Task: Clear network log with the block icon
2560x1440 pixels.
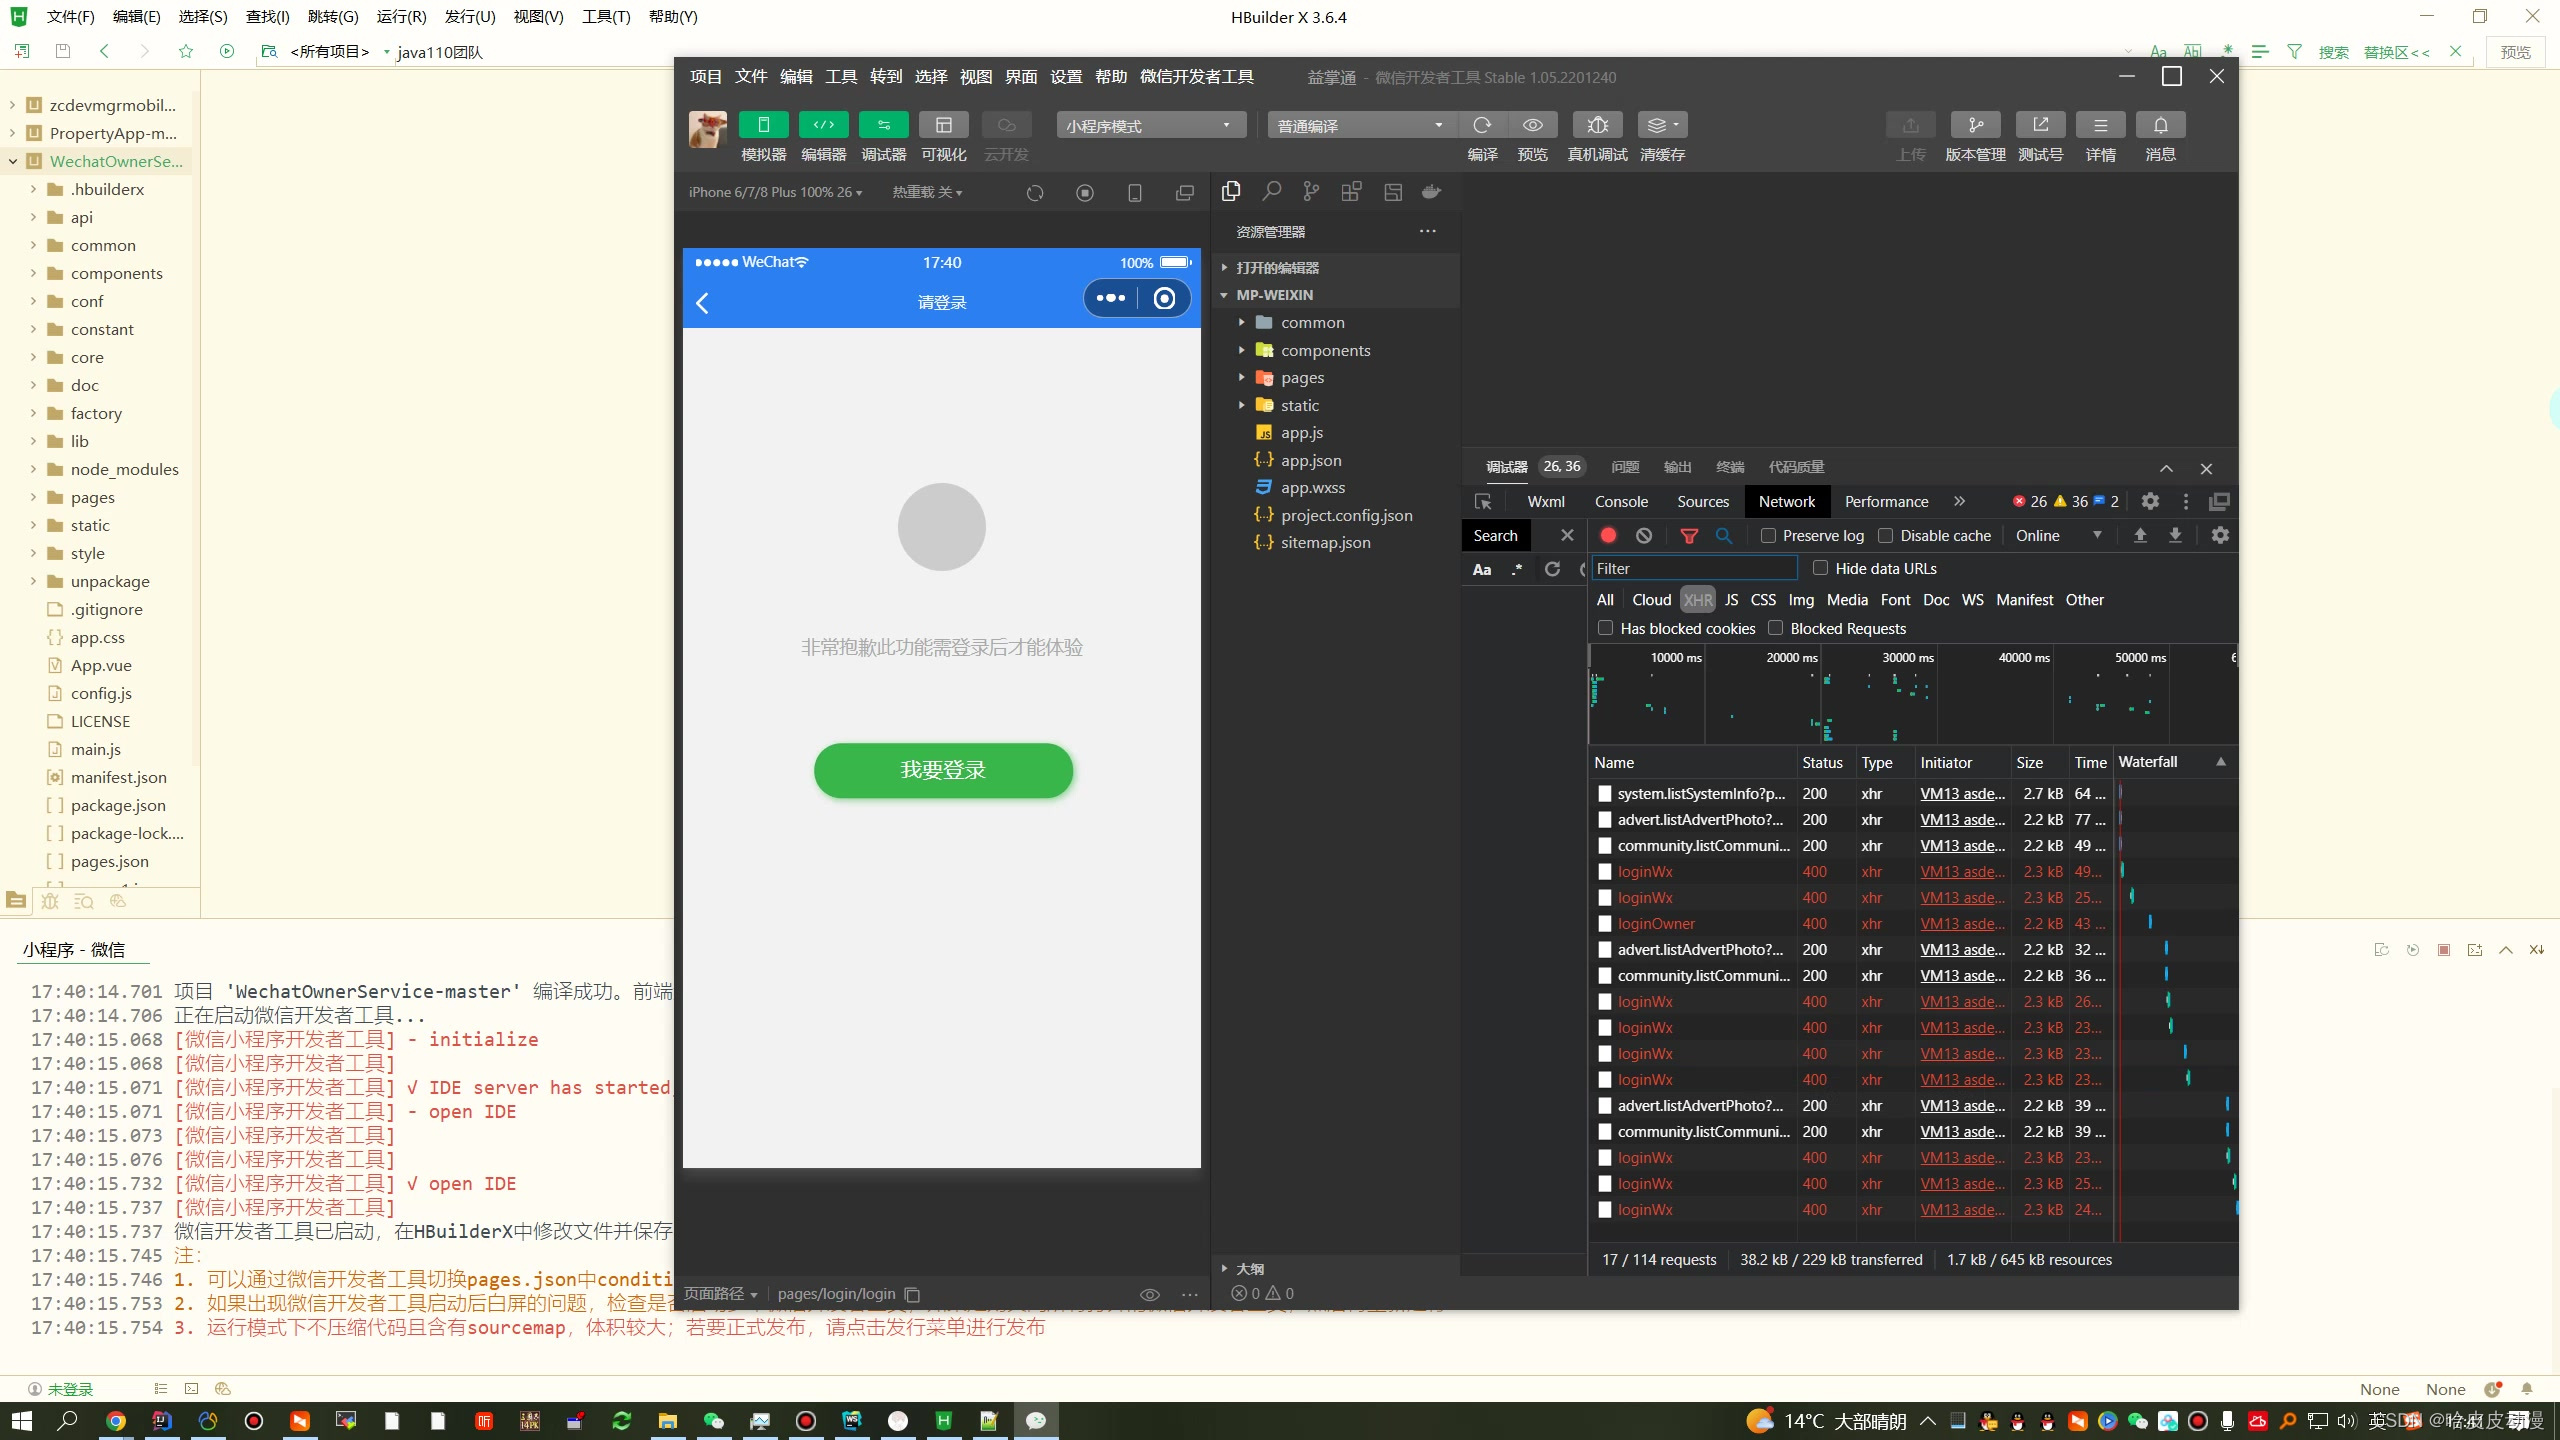Action: coord(1644,536)
